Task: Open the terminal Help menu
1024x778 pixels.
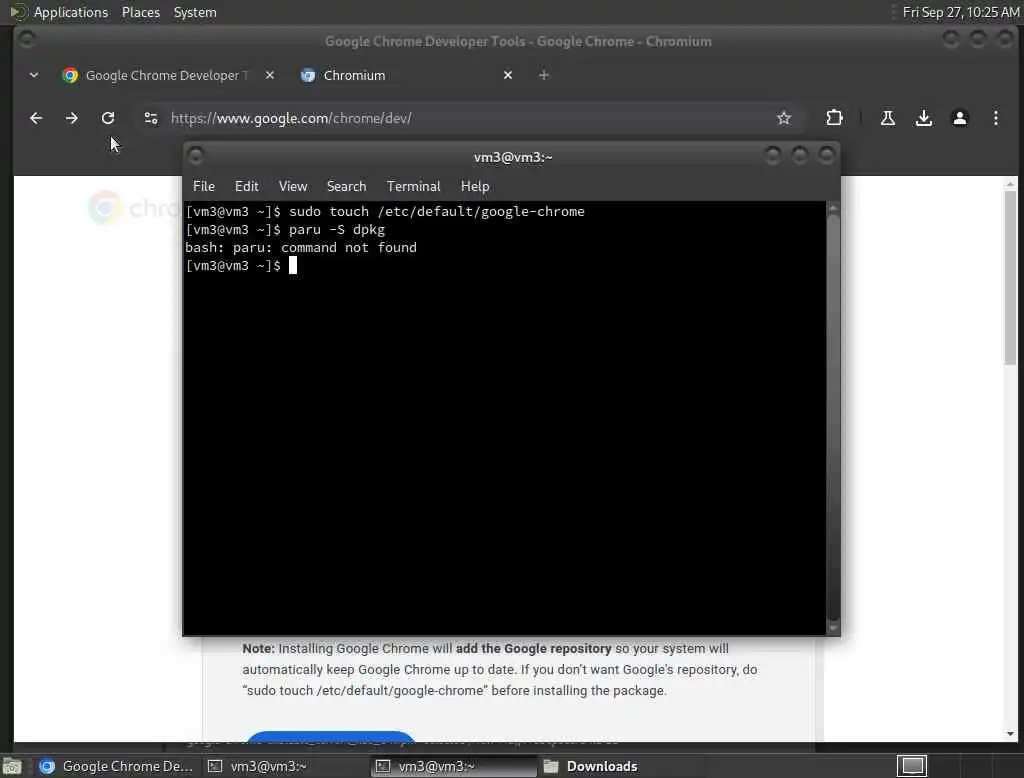Action: 475,186
